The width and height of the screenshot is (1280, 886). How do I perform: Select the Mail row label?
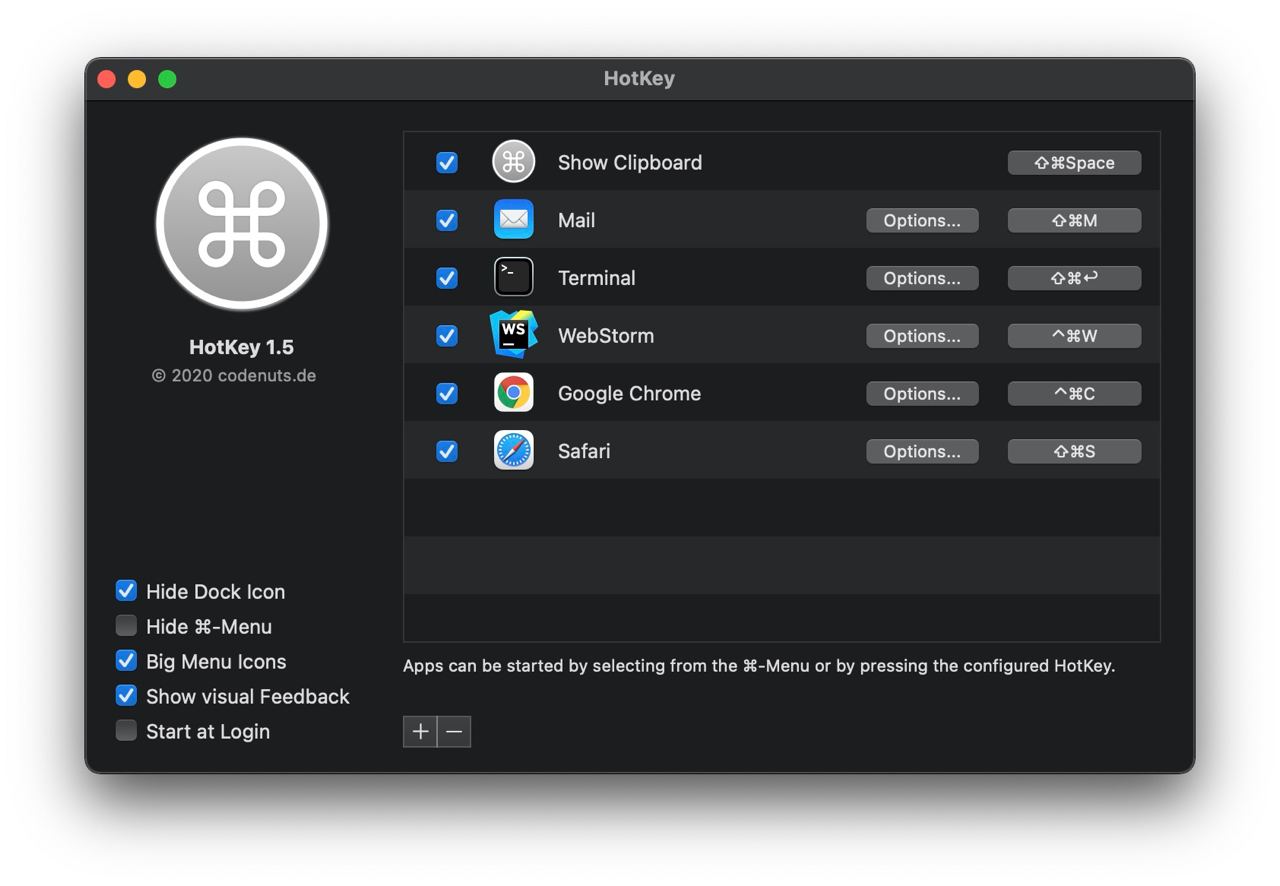pos(576,220)
